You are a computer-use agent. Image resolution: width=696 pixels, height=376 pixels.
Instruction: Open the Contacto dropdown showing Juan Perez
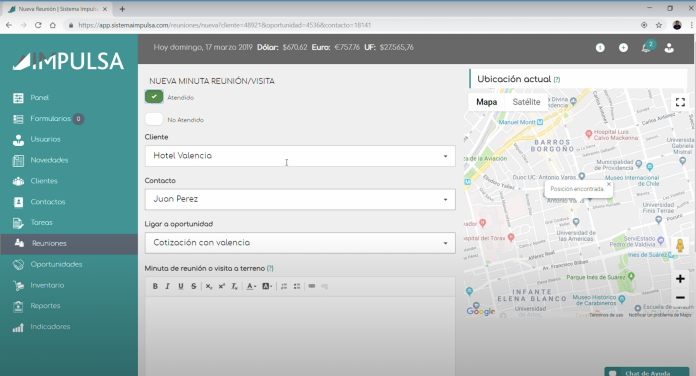tap(300, 199)
